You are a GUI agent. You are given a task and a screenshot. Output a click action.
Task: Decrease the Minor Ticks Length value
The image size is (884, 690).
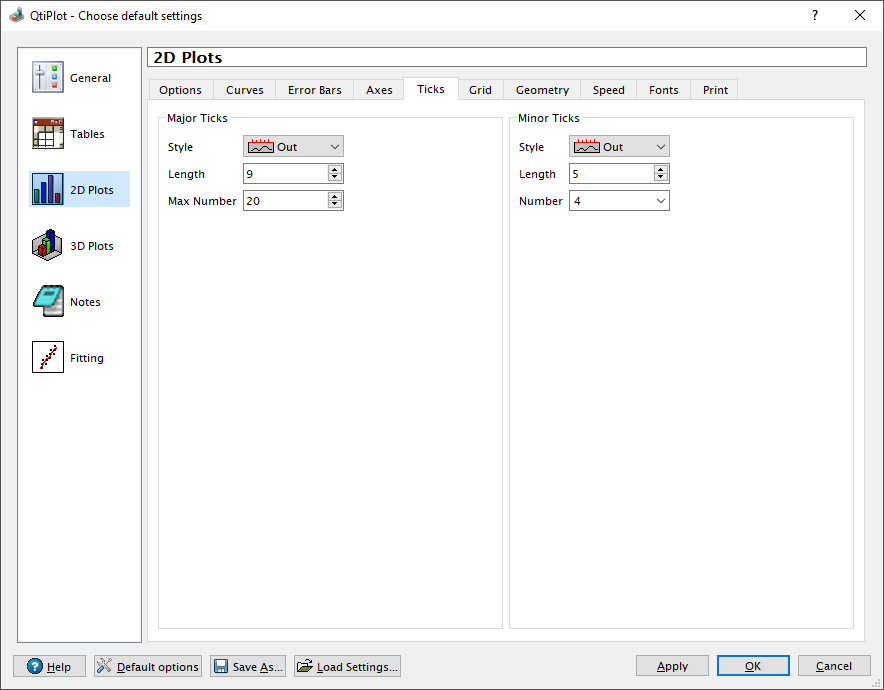(661, 178)
